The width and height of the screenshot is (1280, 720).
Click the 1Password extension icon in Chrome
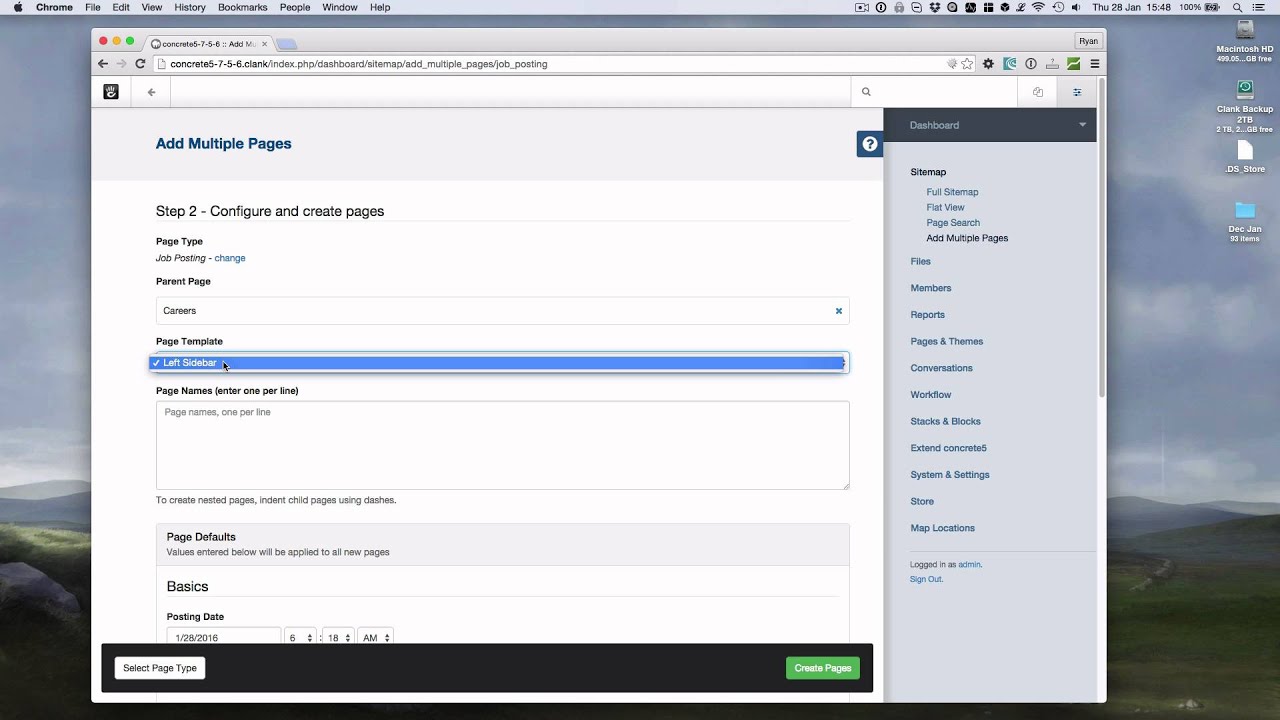pos(1031,64)
